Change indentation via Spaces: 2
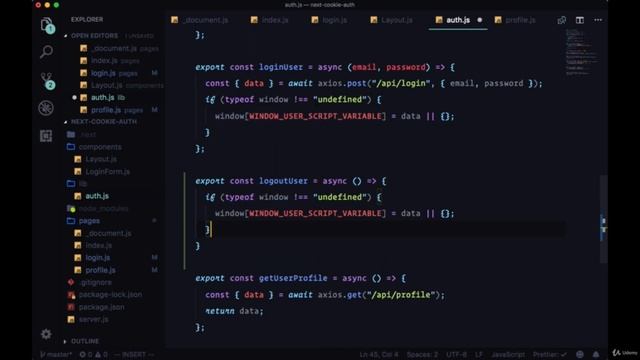Screen dimensions: 640x360 coord(422,355)
